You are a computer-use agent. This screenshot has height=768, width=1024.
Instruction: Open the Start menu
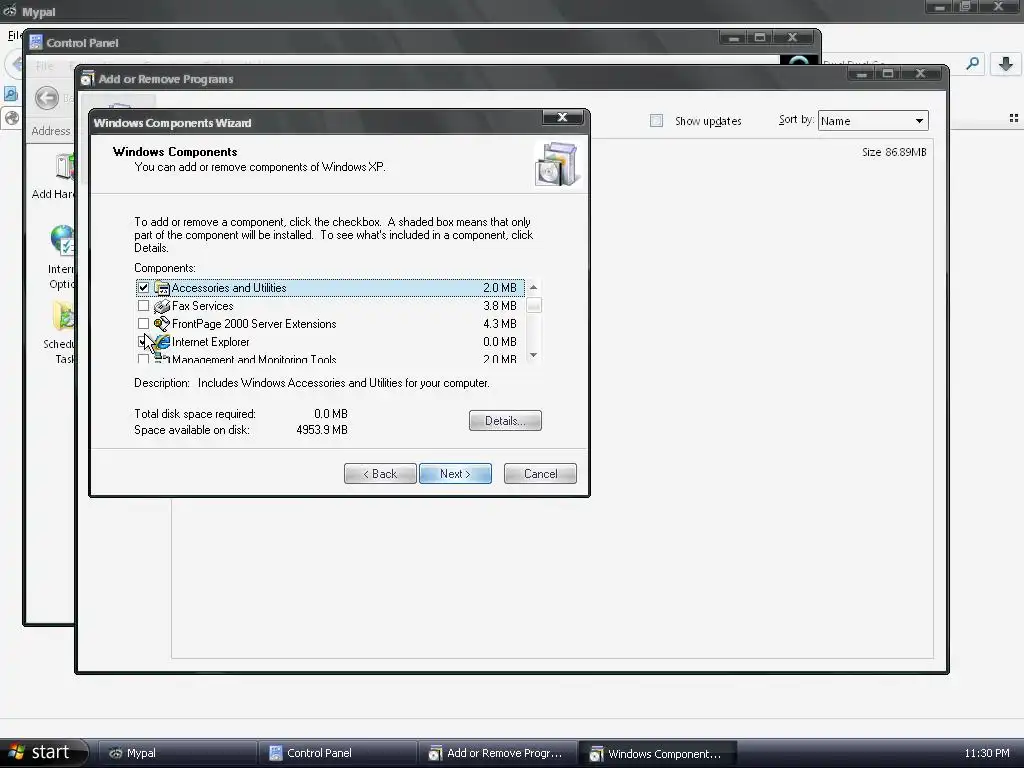(x=42, y=752)
